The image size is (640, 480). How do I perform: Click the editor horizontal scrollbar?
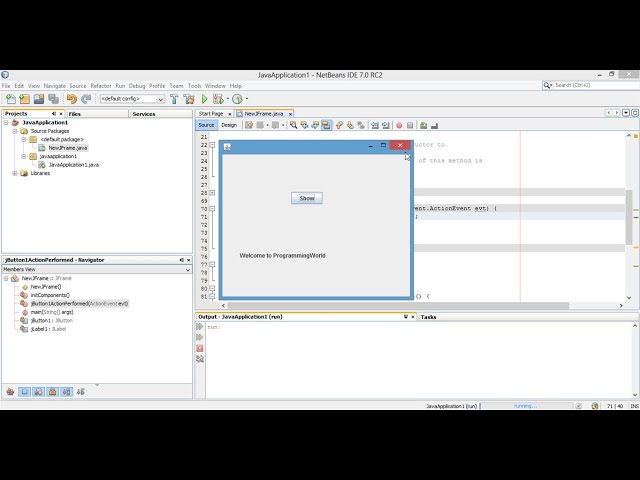point(398,305)
